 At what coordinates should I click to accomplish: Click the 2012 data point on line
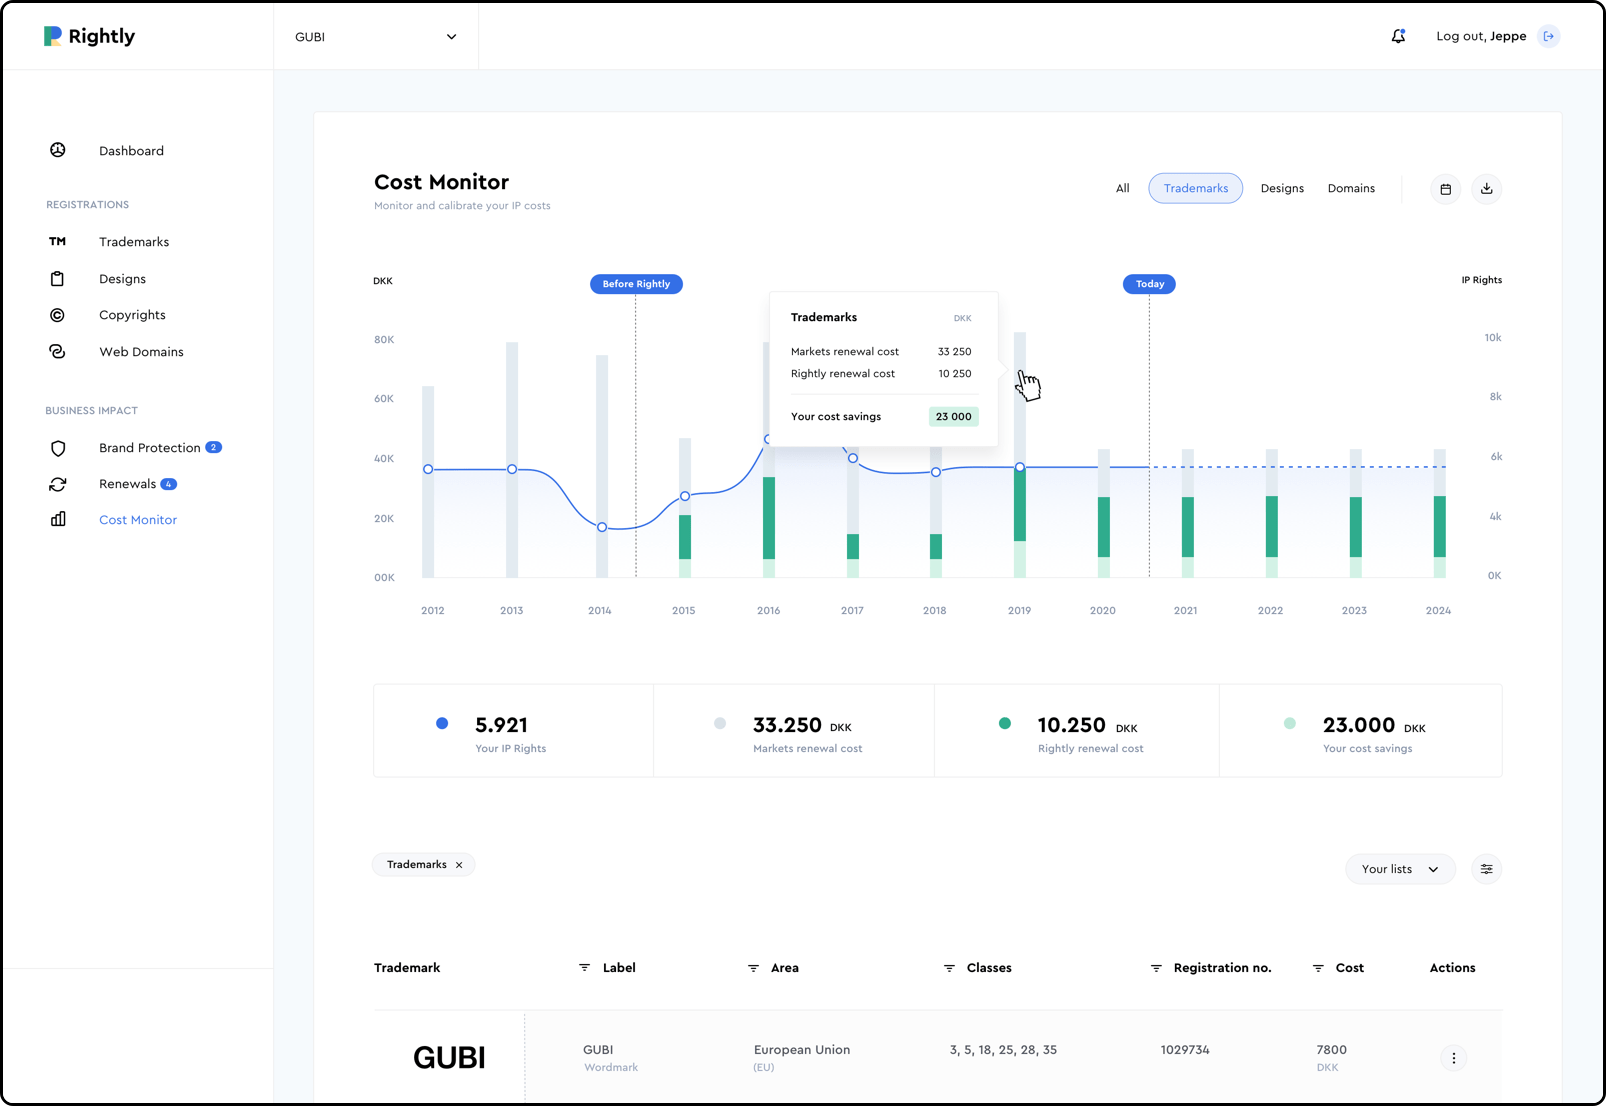tap(428, 469)
